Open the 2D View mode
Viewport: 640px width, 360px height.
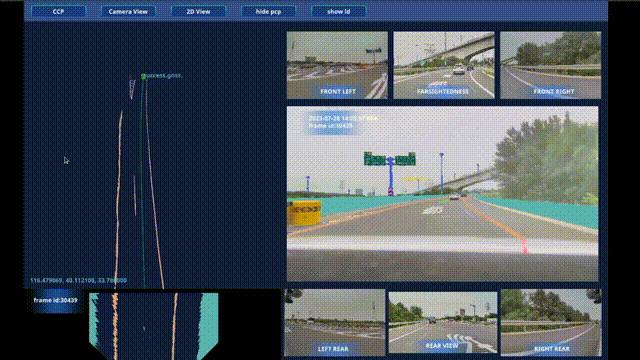(x=198, y=11)
